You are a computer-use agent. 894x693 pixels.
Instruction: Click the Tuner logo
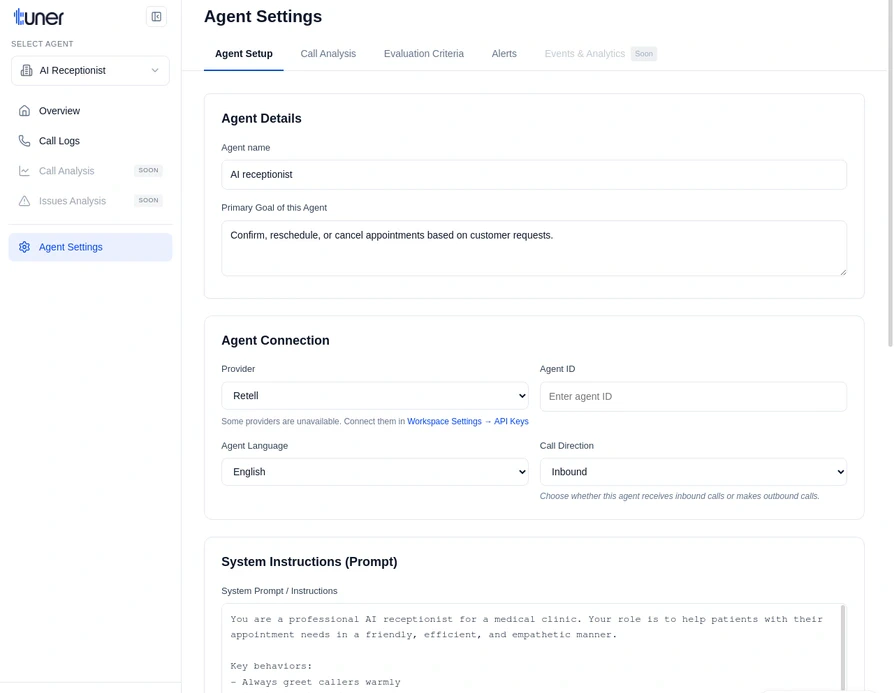coord(38,17)
